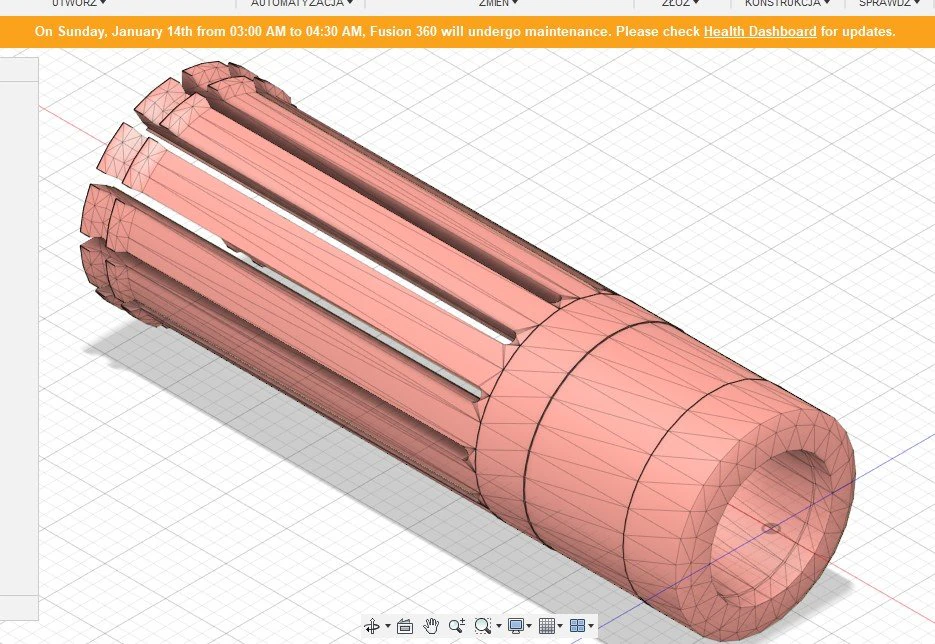Open Display Settings monitor icon
Screen dimensions: 935x644
(516, 626)
